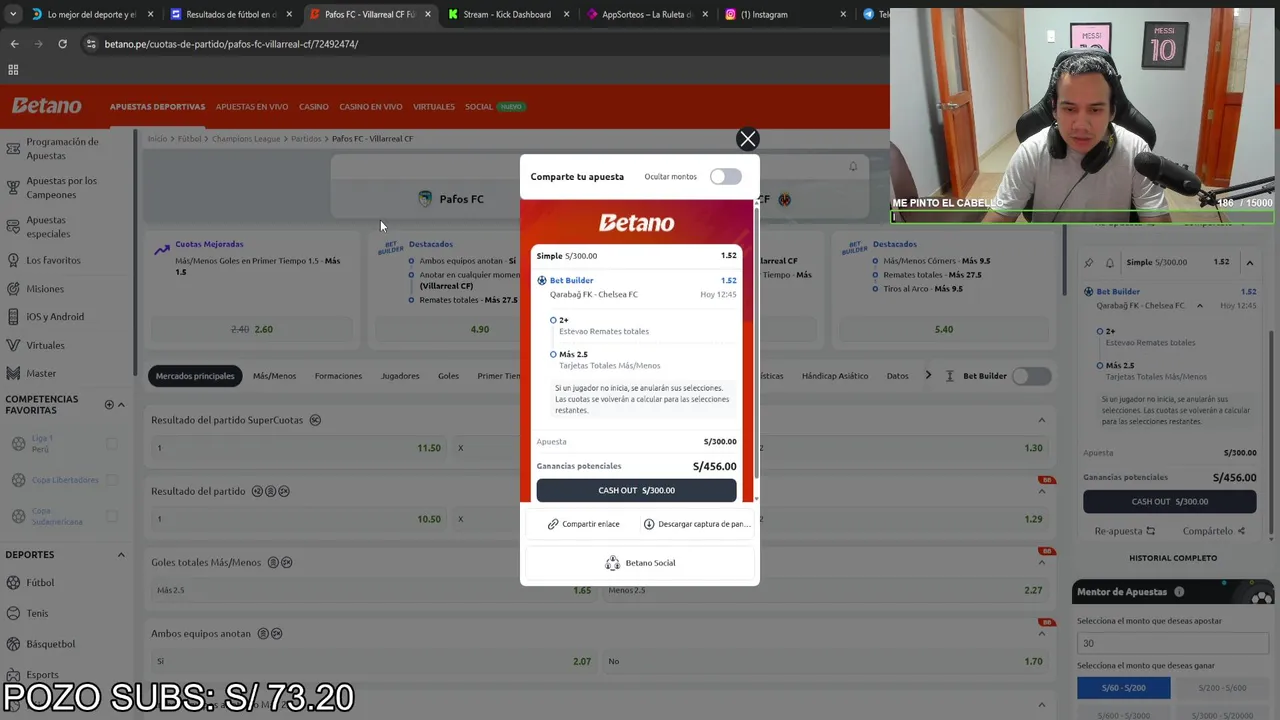Click the Apuestas especiales sidebar icon
This screenshot has height=720, width=1280.
[13, 227]
